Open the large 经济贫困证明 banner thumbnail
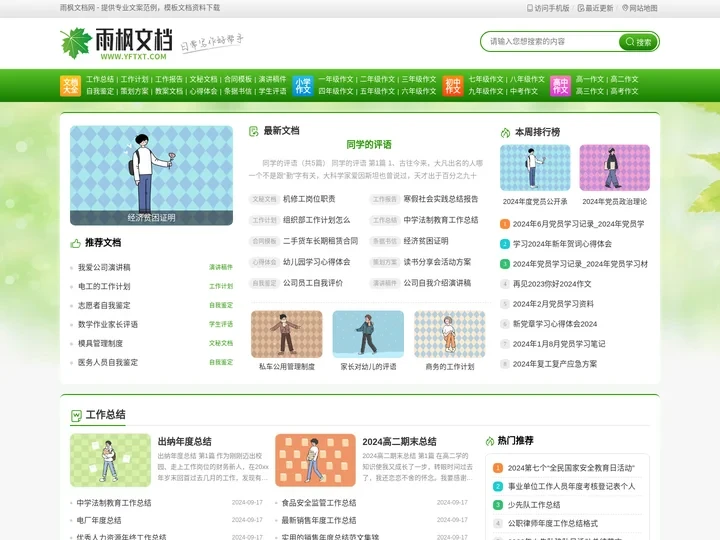The height and width of the screenshot is (540, 720). click(x=151, y=175)
